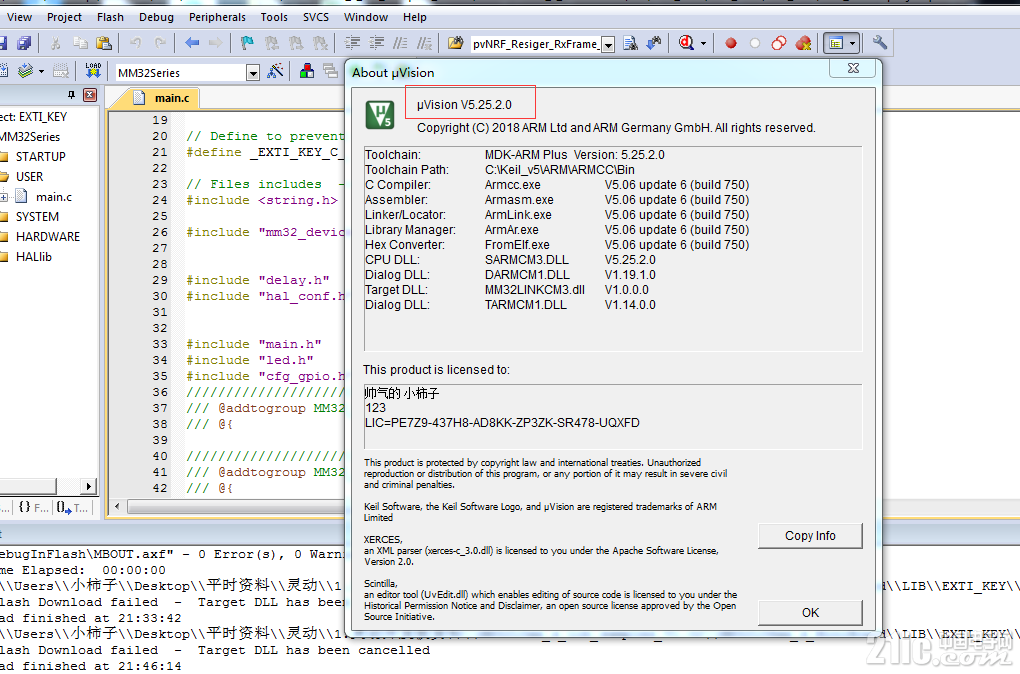Click the Redo arrow icon

(159, 44)
